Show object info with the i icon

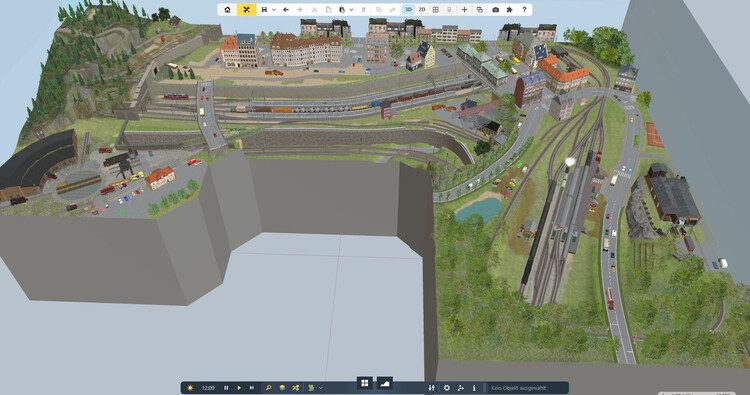[x=474, y=388]
